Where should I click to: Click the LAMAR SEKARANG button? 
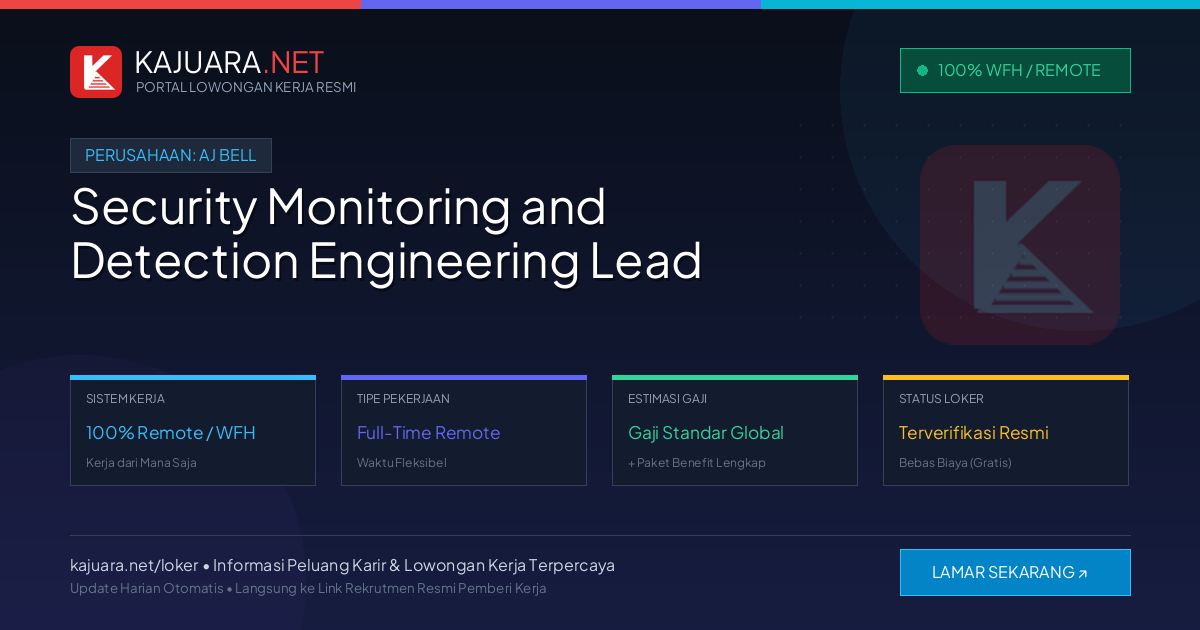tap(1015, 572)
